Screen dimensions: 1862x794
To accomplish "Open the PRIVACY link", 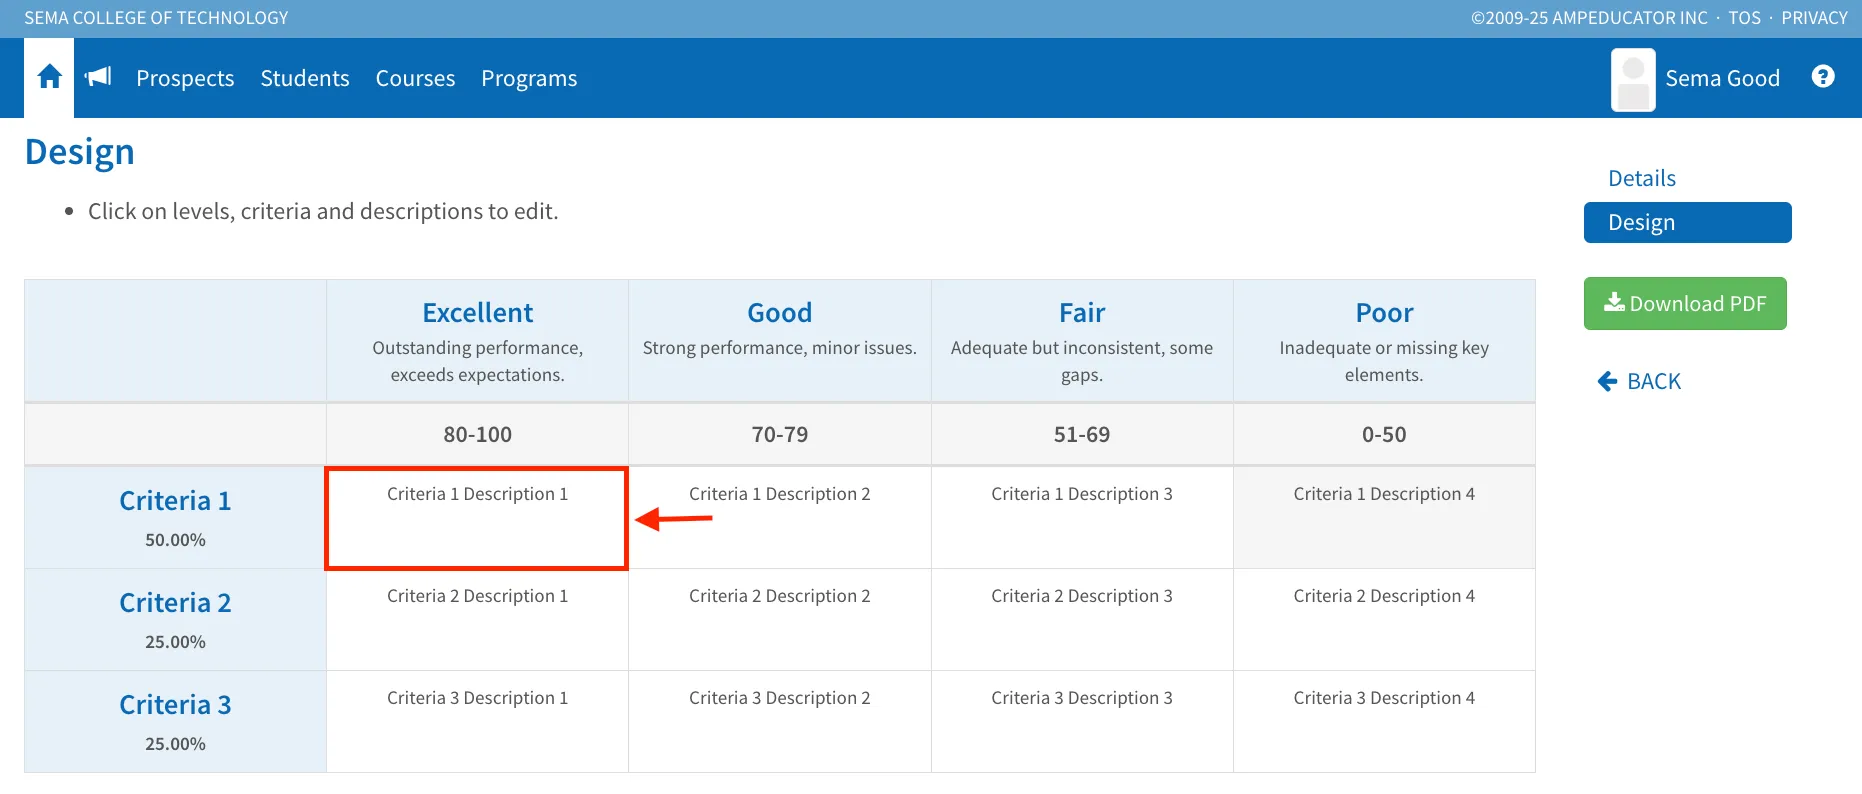I will (1814, 18).
